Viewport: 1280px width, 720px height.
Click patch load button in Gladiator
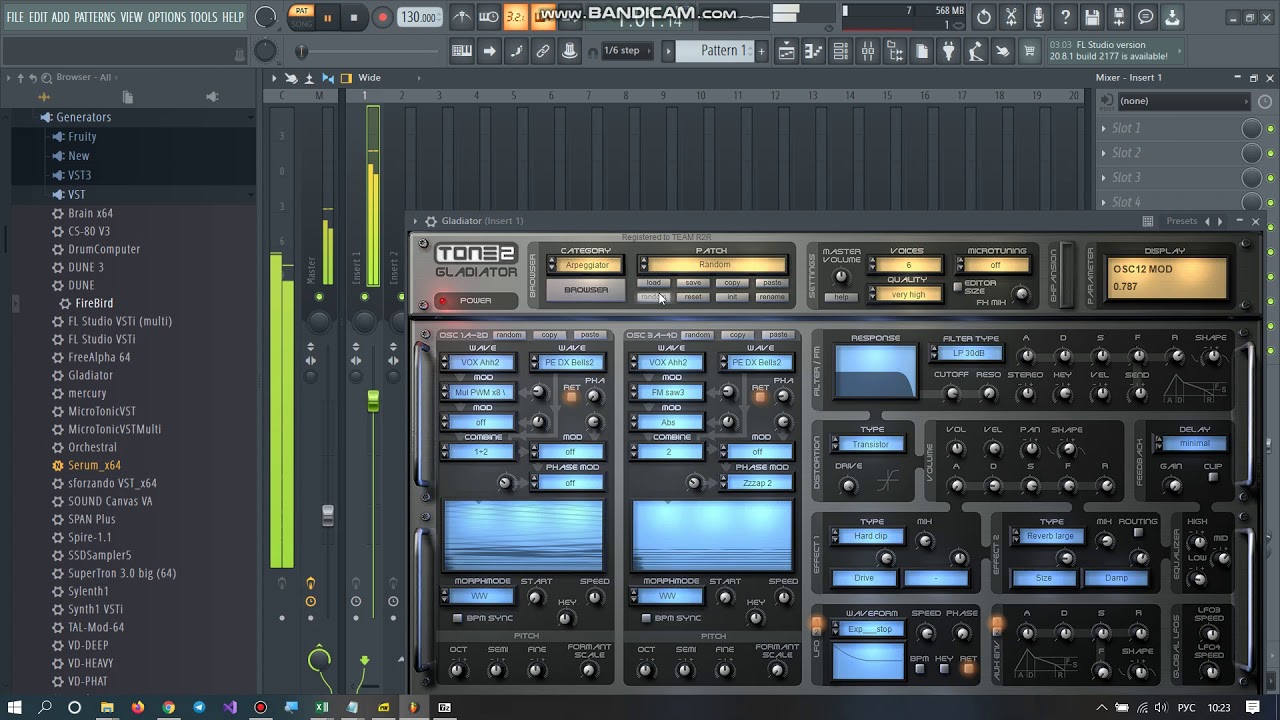point(653,283)
